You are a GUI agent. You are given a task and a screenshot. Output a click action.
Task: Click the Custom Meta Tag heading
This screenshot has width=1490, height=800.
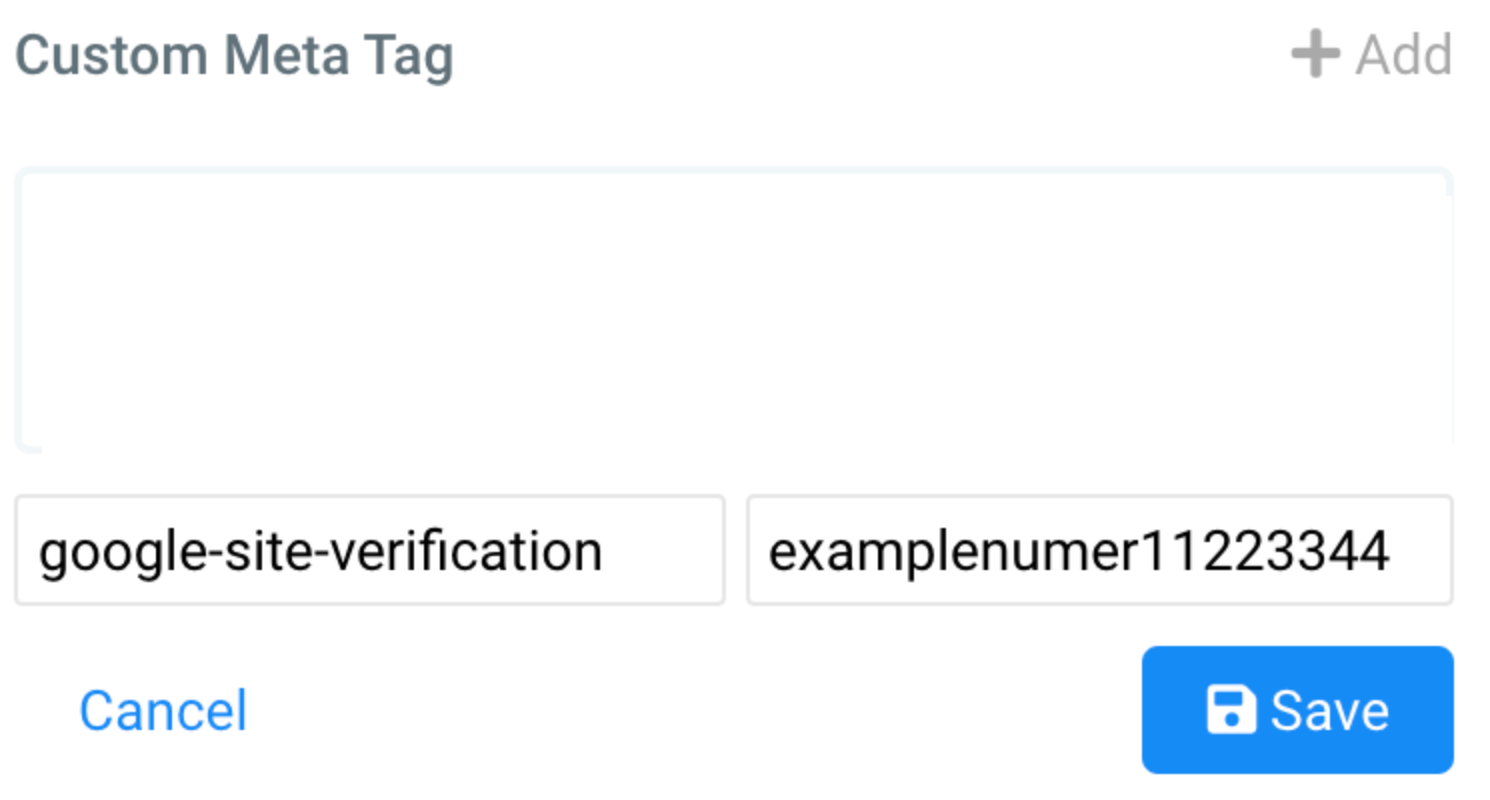tap(234, 56)
